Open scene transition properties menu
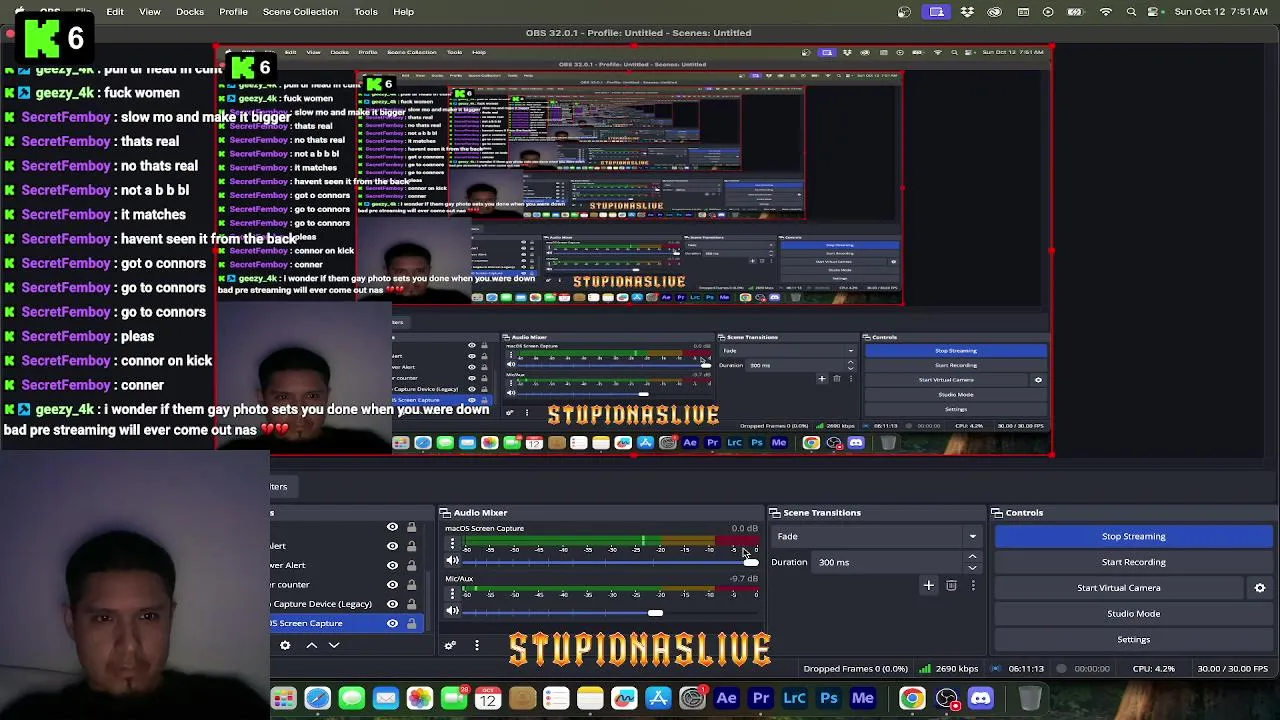 point(973,585)
